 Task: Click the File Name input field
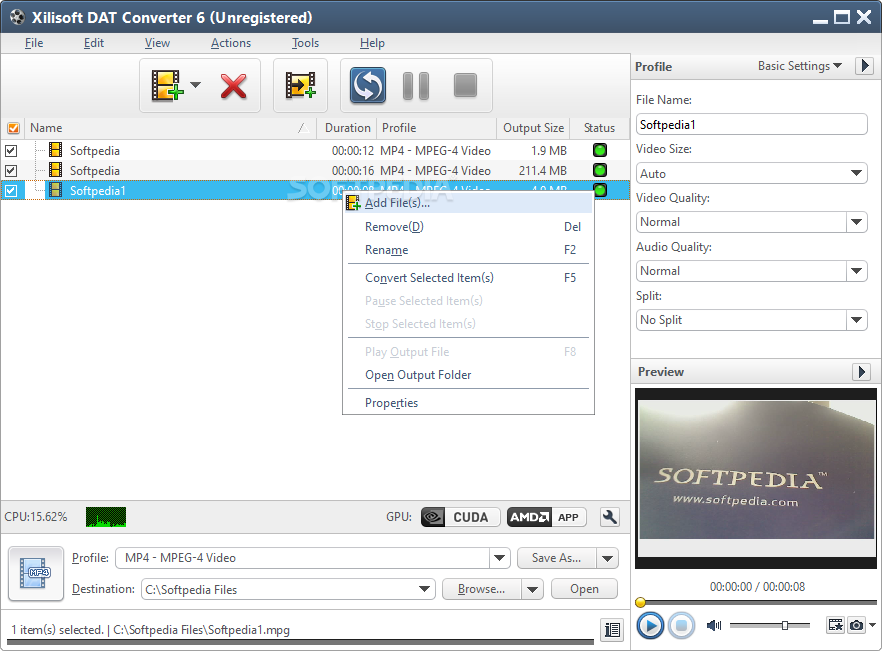point(752,124)
